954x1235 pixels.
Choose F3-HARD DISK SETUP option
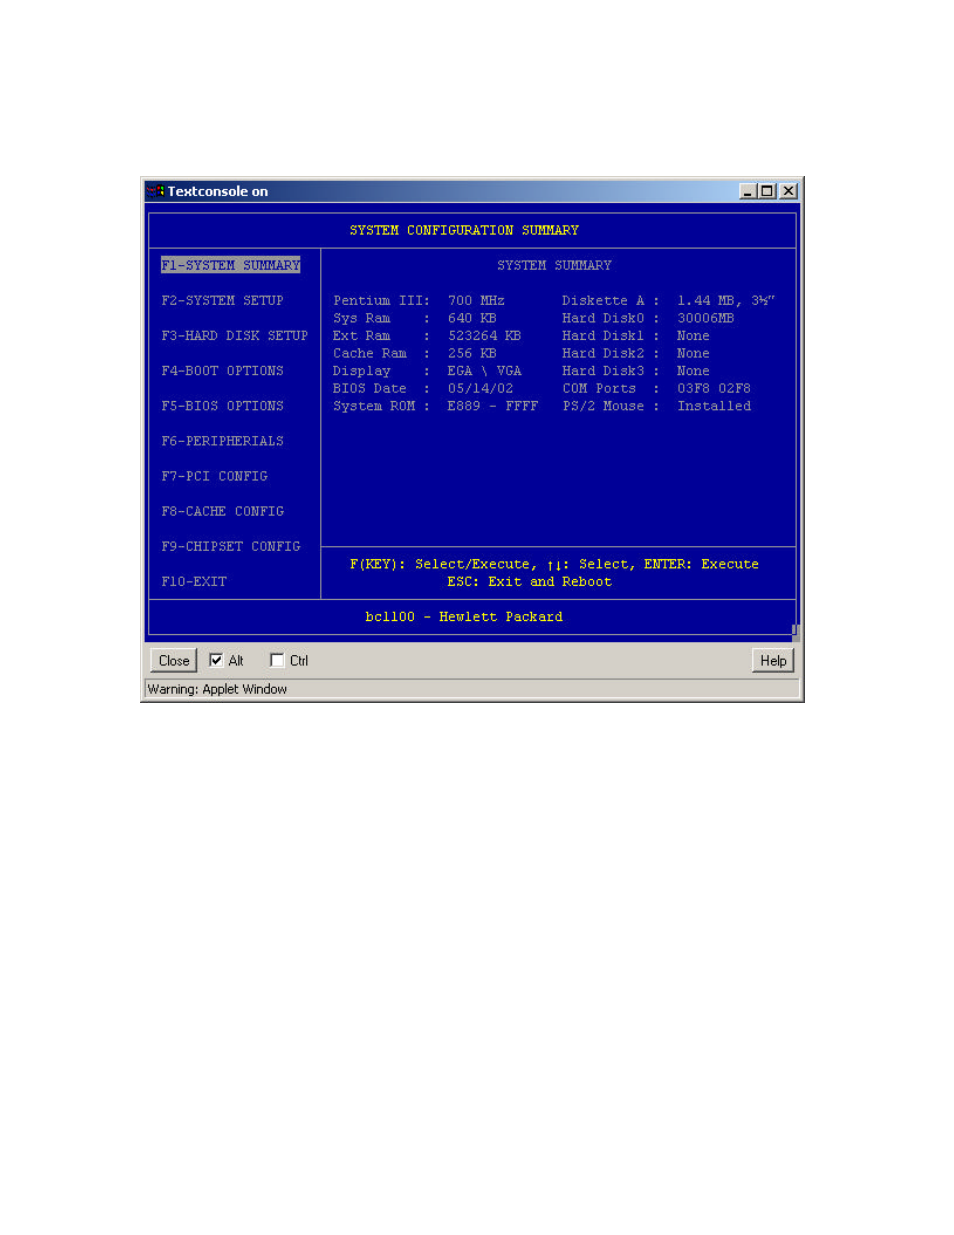(x=234, y=336)
